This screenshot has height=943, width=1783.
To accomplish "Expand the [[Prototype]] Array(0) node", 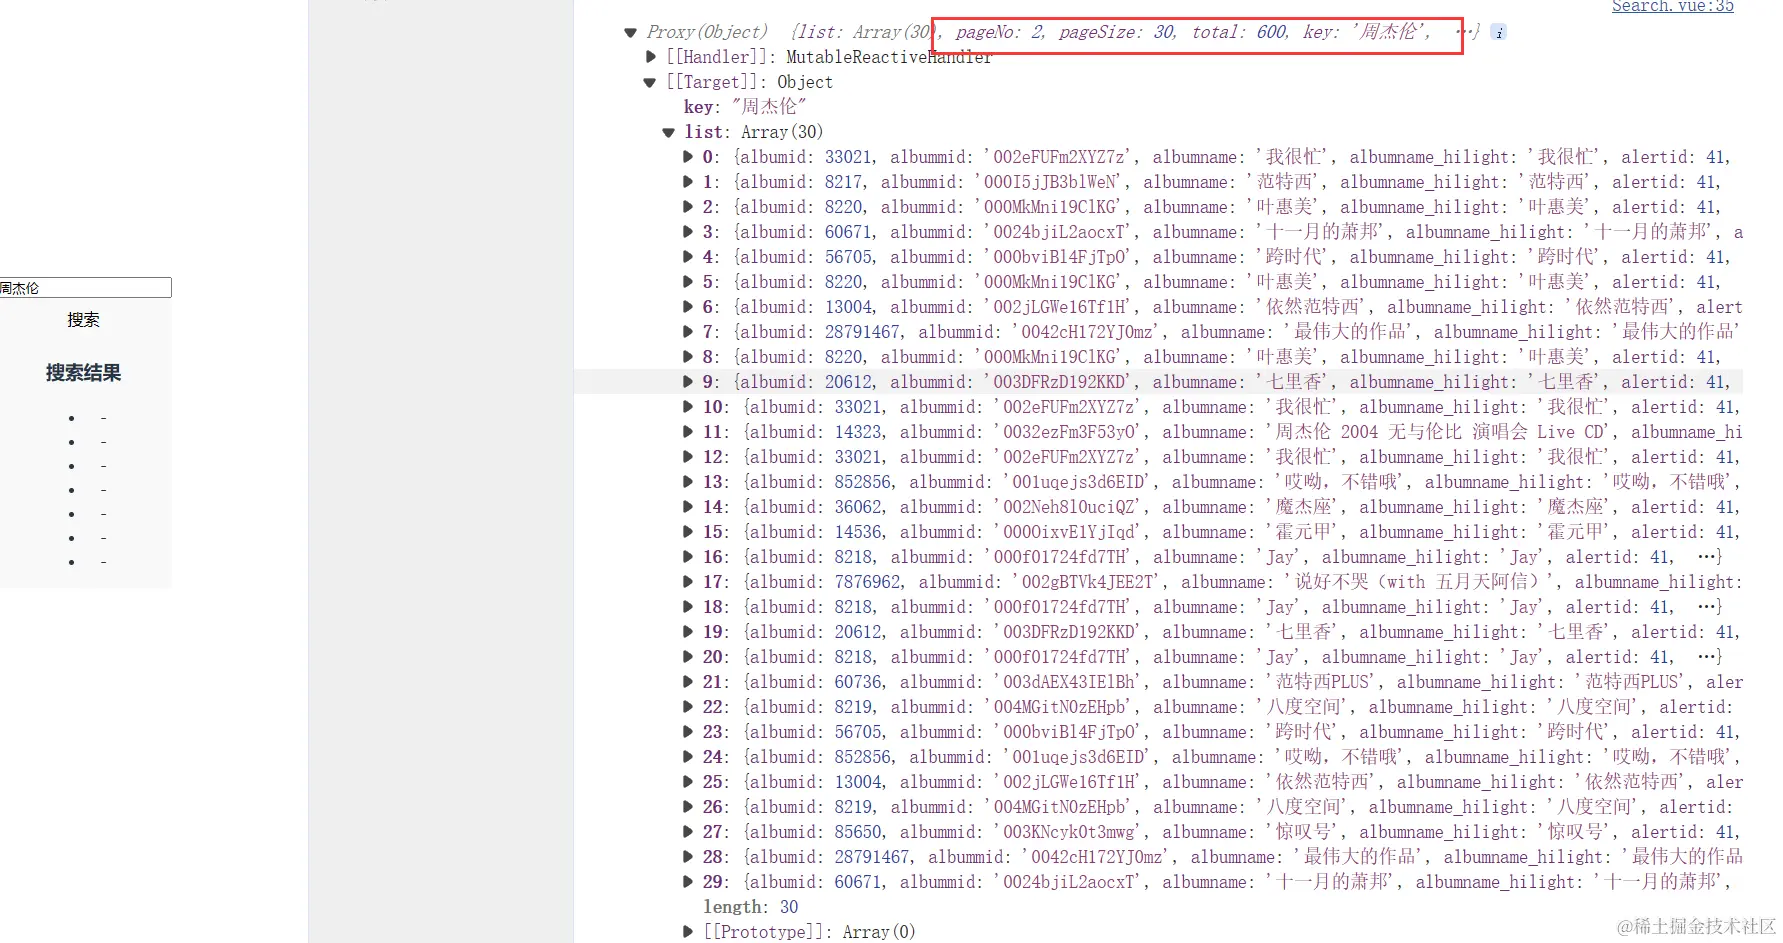I will pos(688,932).
